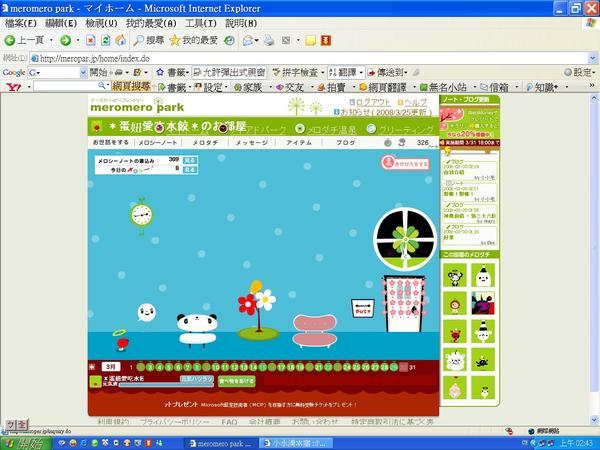The image size is (600, 450).
Task: Select the メッセージ tab
Action: coord(251,142)
